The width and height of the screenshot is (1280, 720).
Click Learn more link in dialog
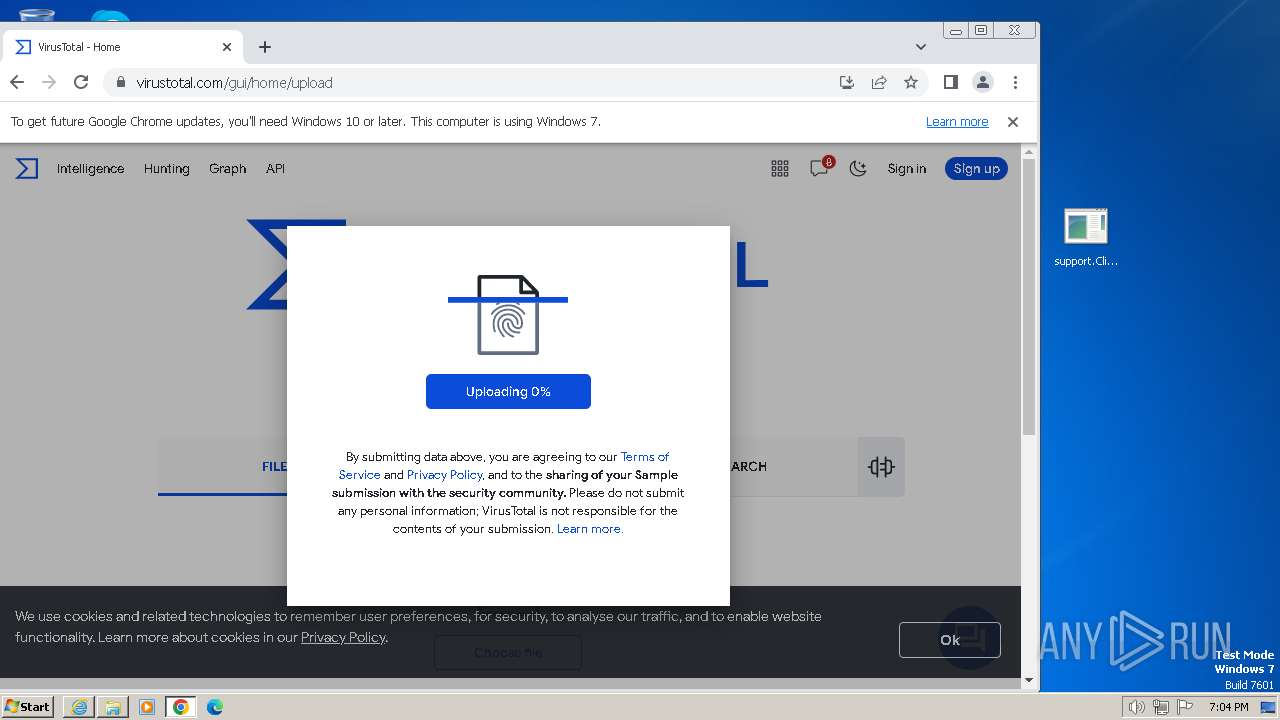point(589,529)
